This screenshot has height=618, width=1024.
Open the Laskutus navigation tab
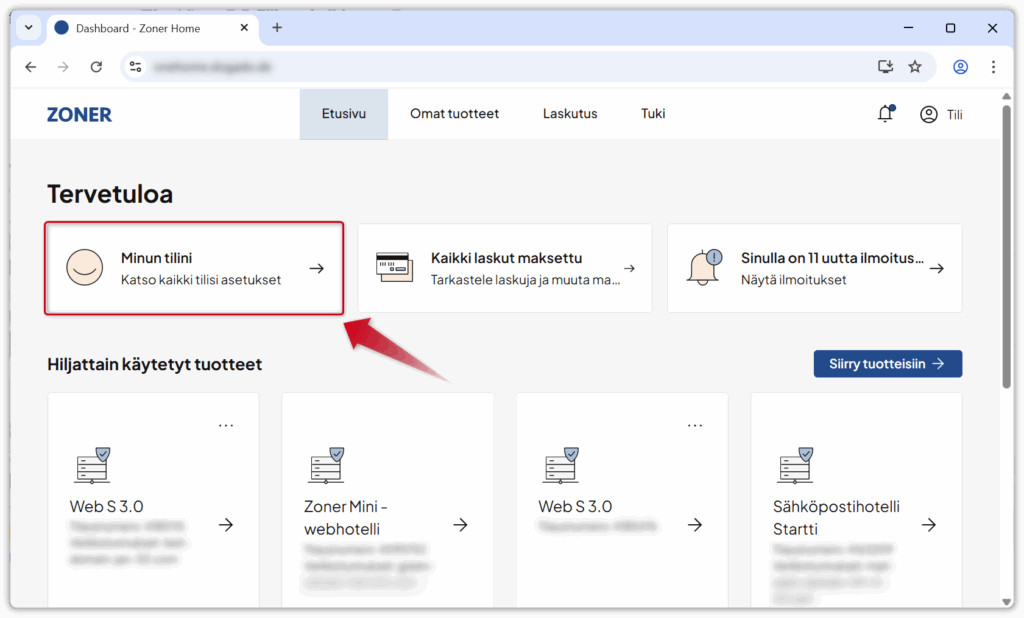tap(570, 114)
